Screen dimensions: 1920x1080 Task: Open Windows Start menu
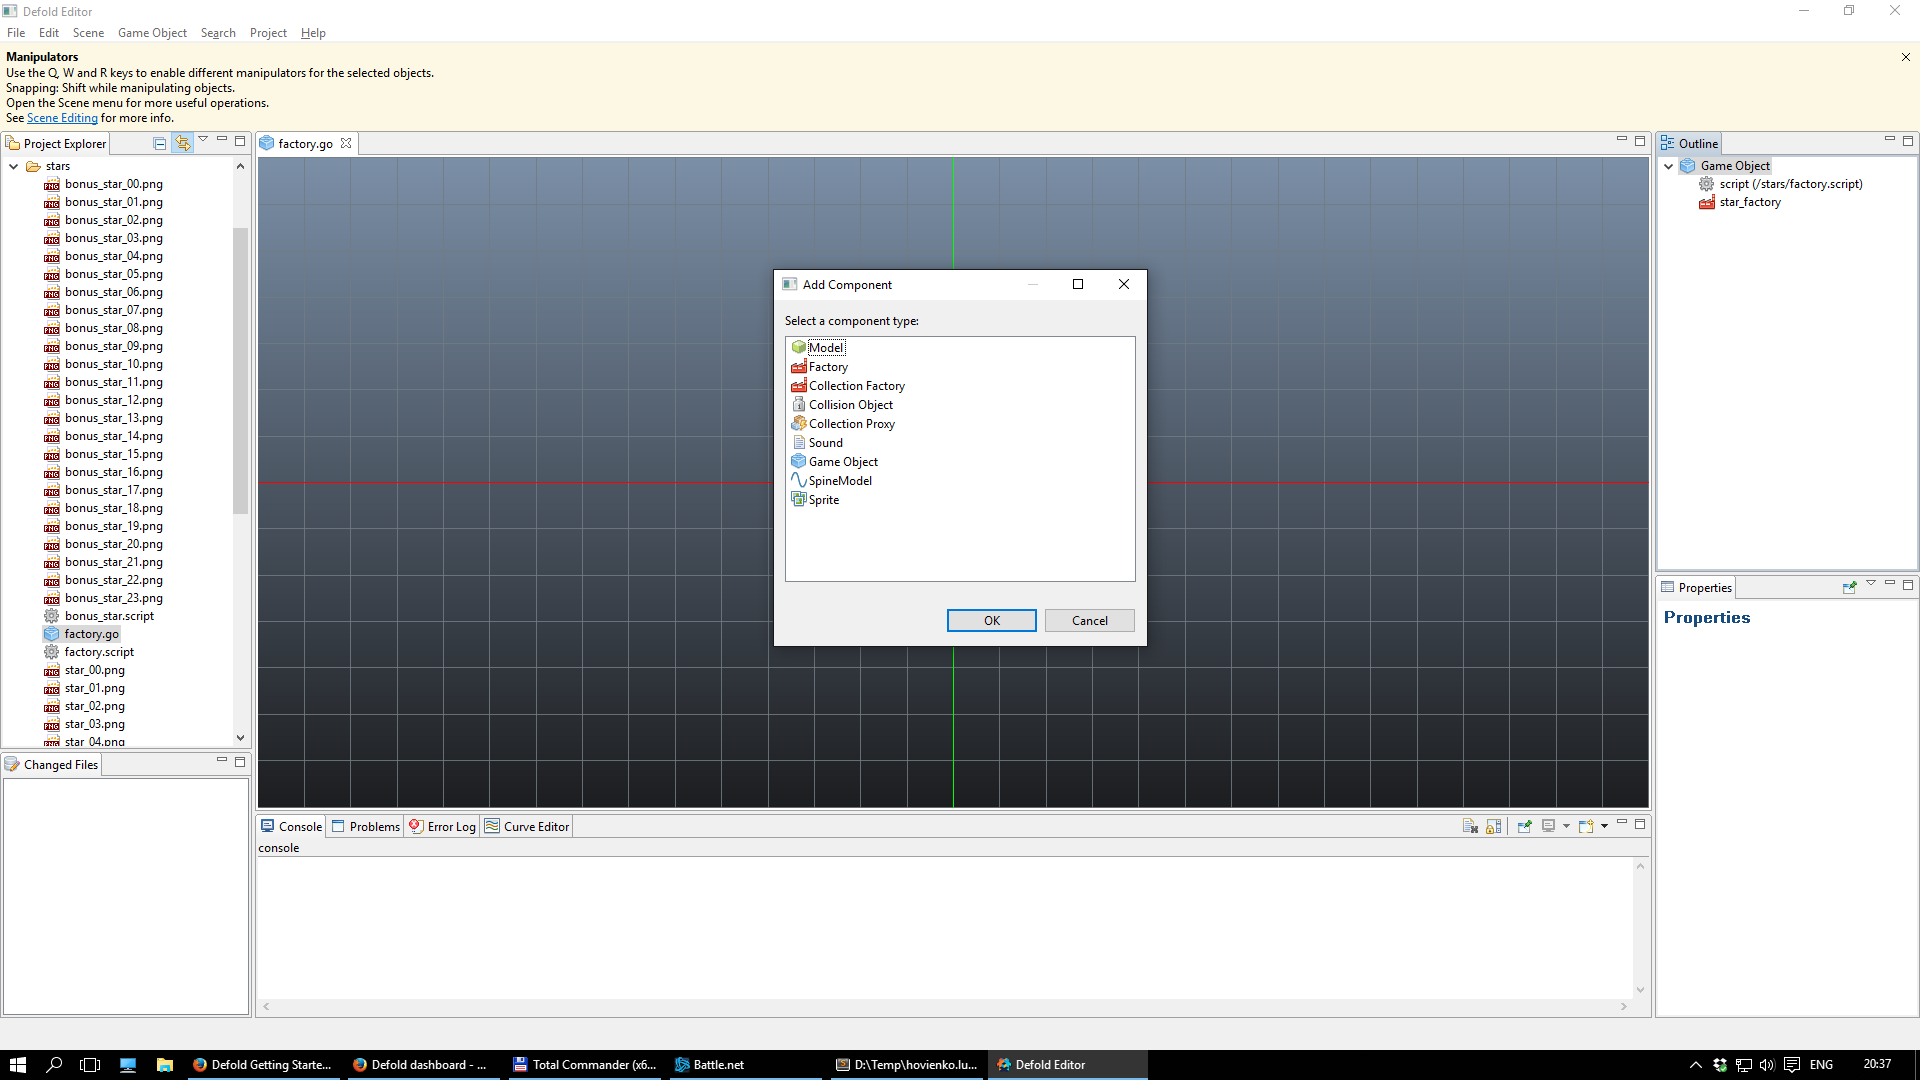point(18,1065)
